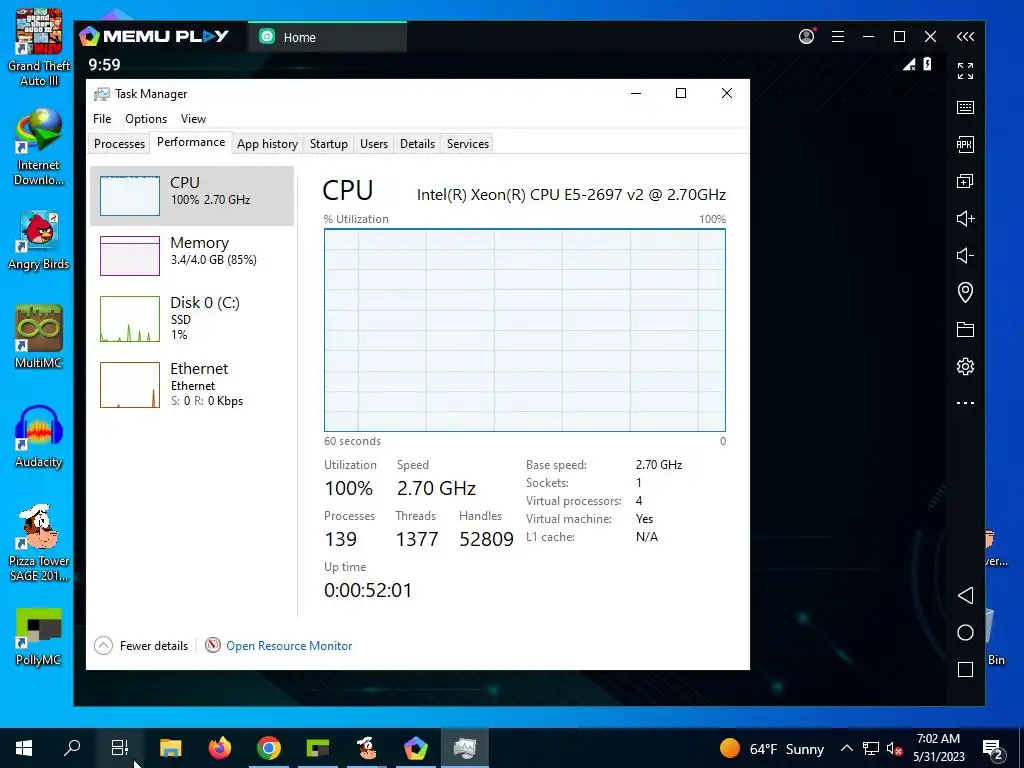Image resolution: width=1024 pixels, height=768 pixels.
Task: Open Resource Monitor link
Action: coord(289,646)
